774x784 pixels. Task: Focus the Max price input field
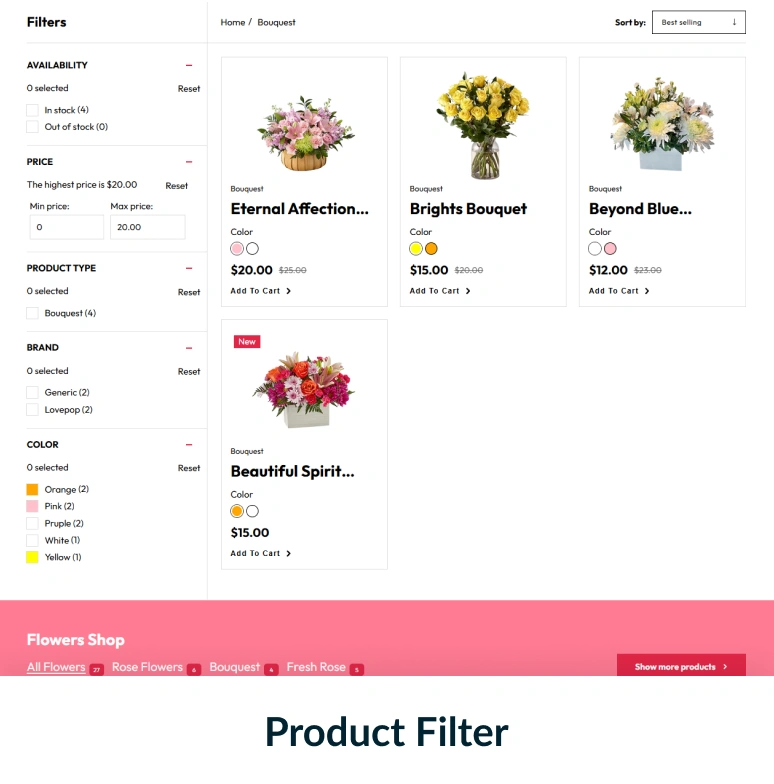148,227
